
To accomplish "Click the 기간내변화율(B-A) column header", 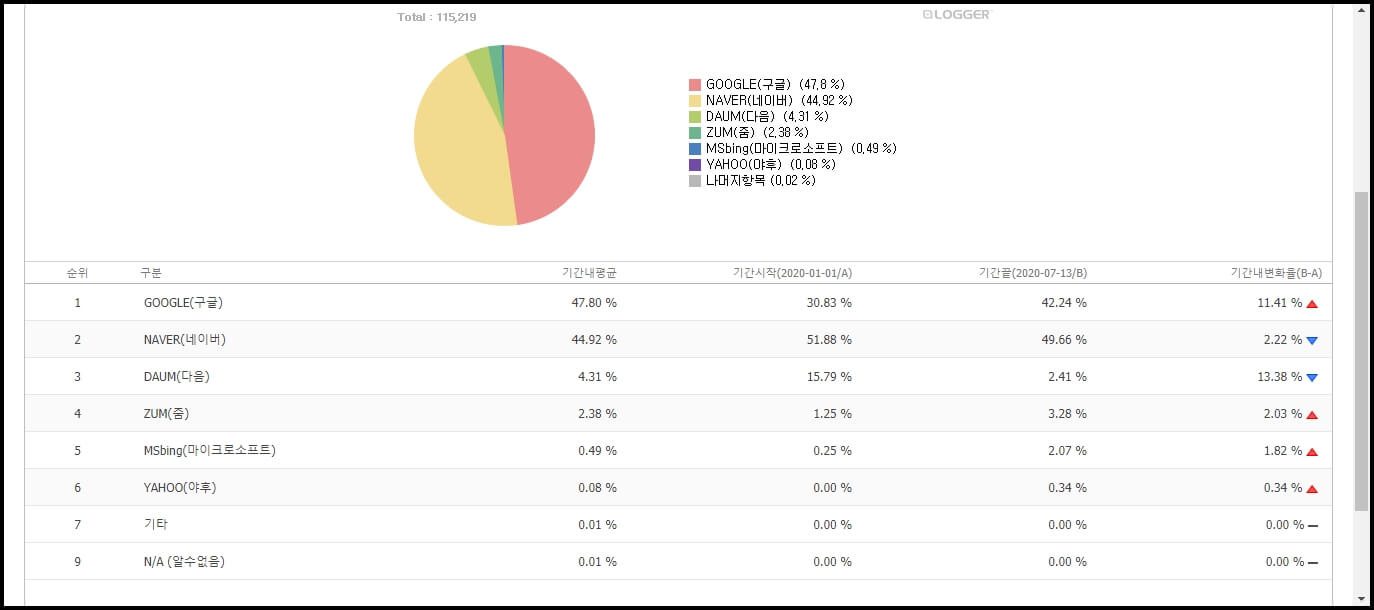I will pyautogui.click(x=1276, y=273).
